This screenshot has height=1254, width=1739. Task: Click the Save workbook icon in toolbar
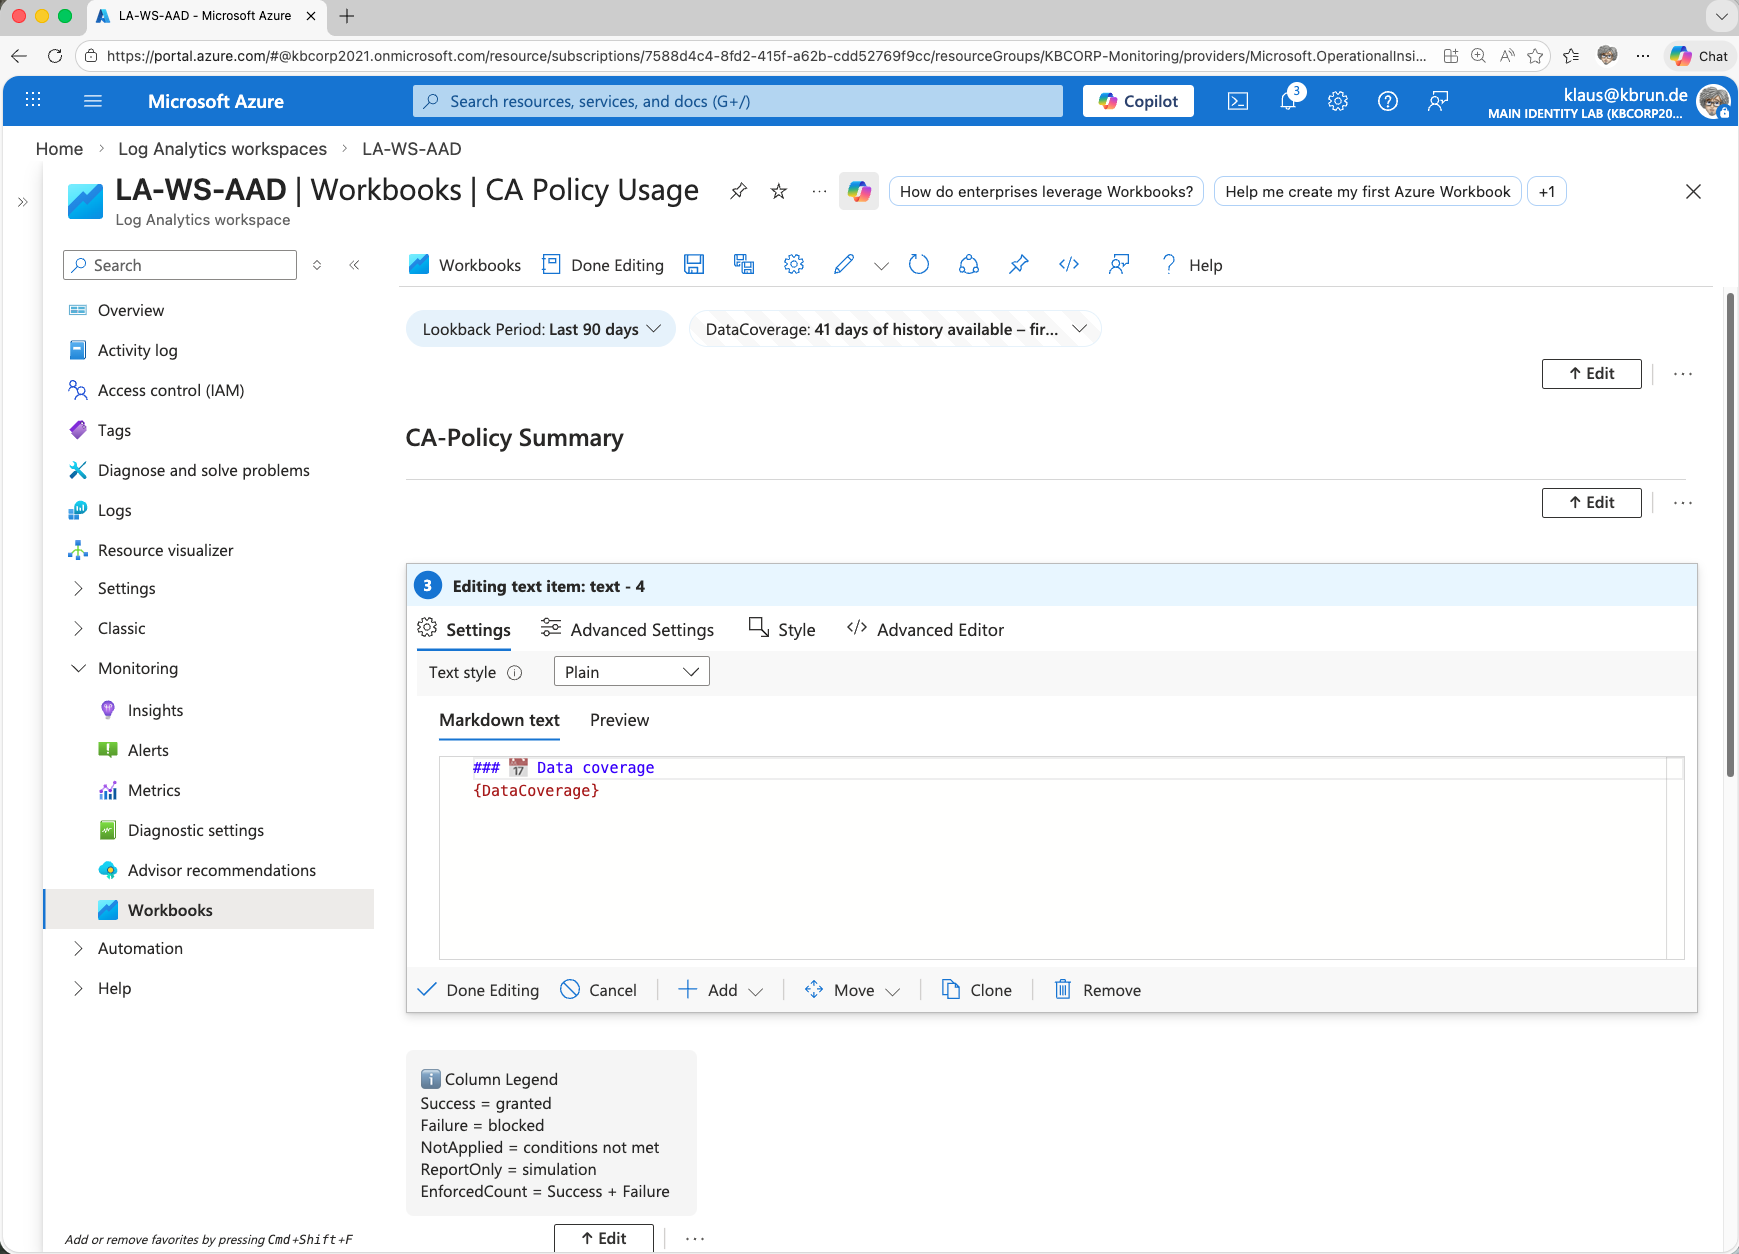tap(694, 265)
